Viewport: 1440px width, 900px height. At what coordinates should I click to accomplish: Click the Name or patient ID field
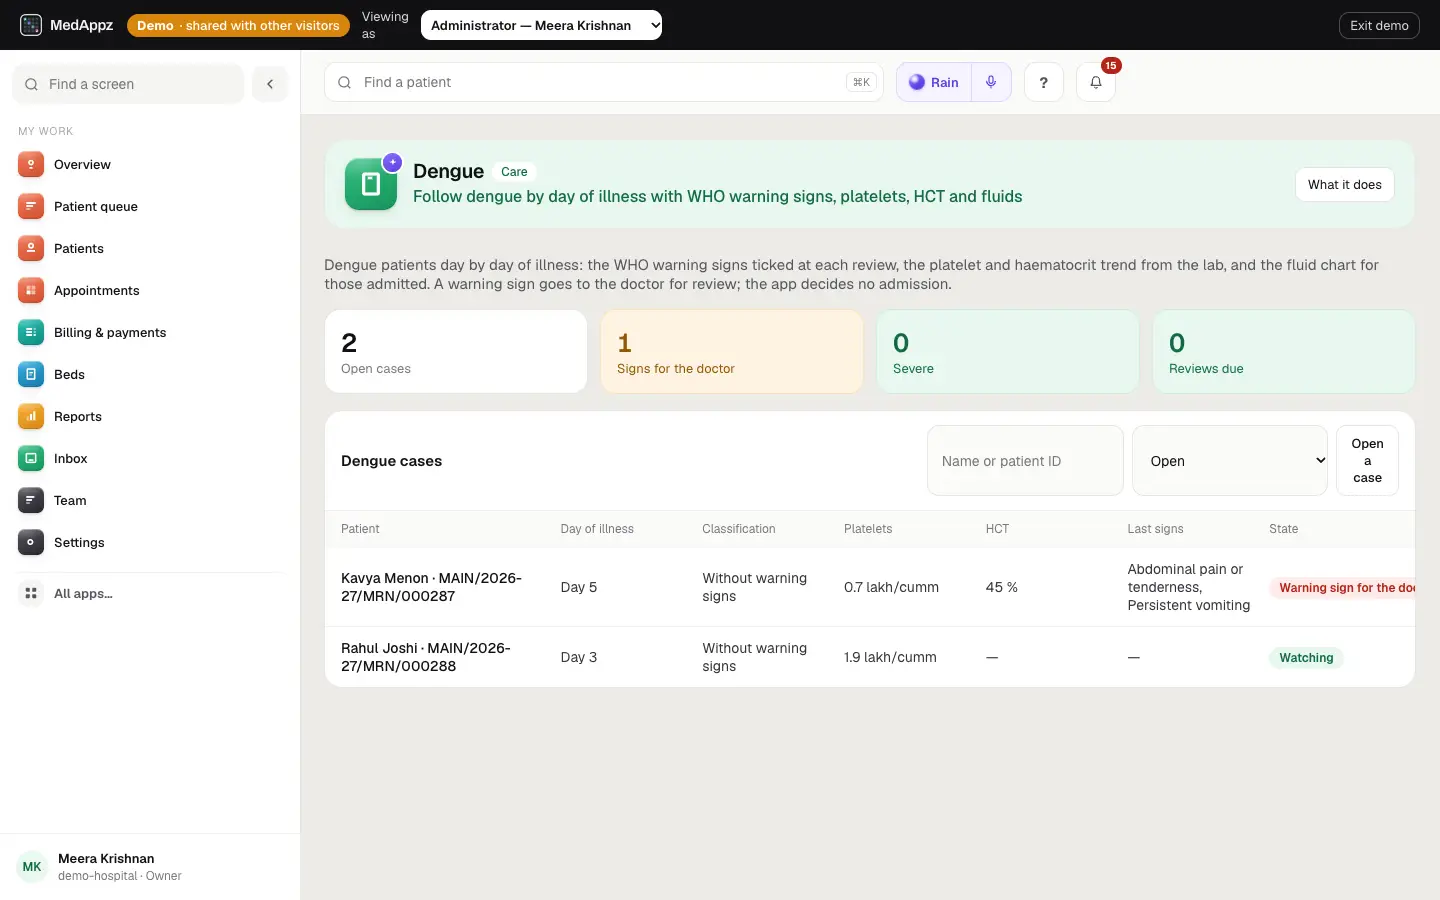1025,461
